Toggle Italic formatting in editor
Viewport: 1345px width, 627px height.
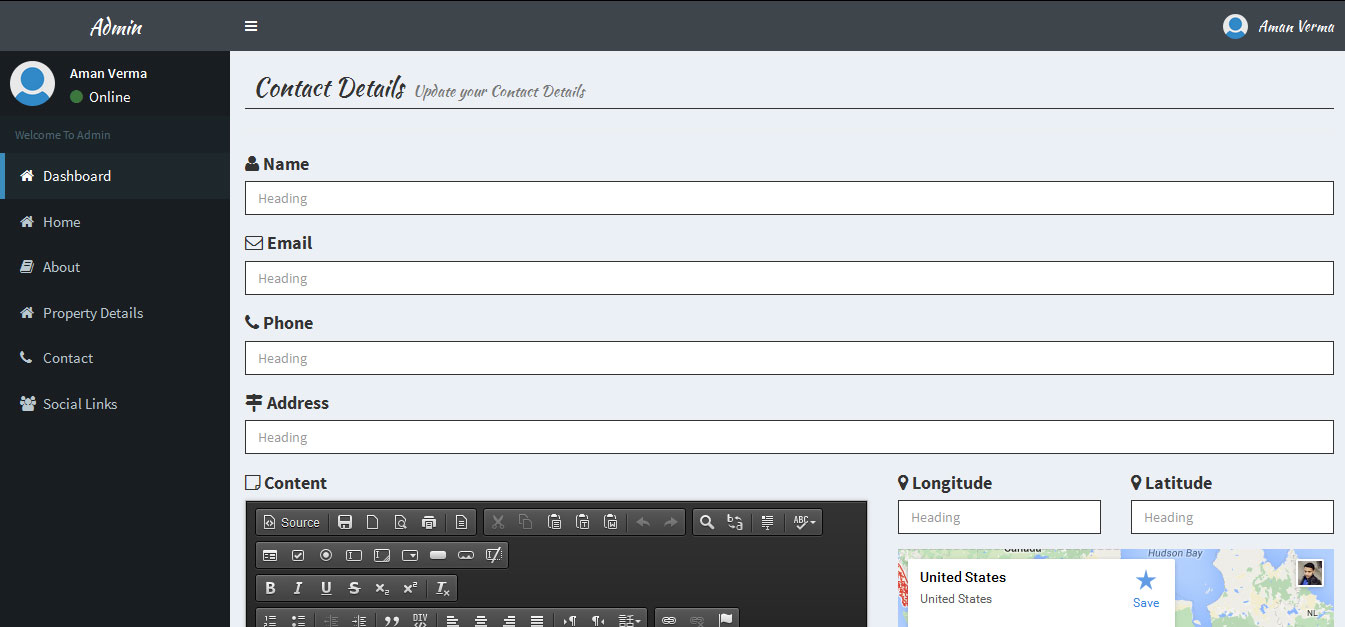(298, 588)
